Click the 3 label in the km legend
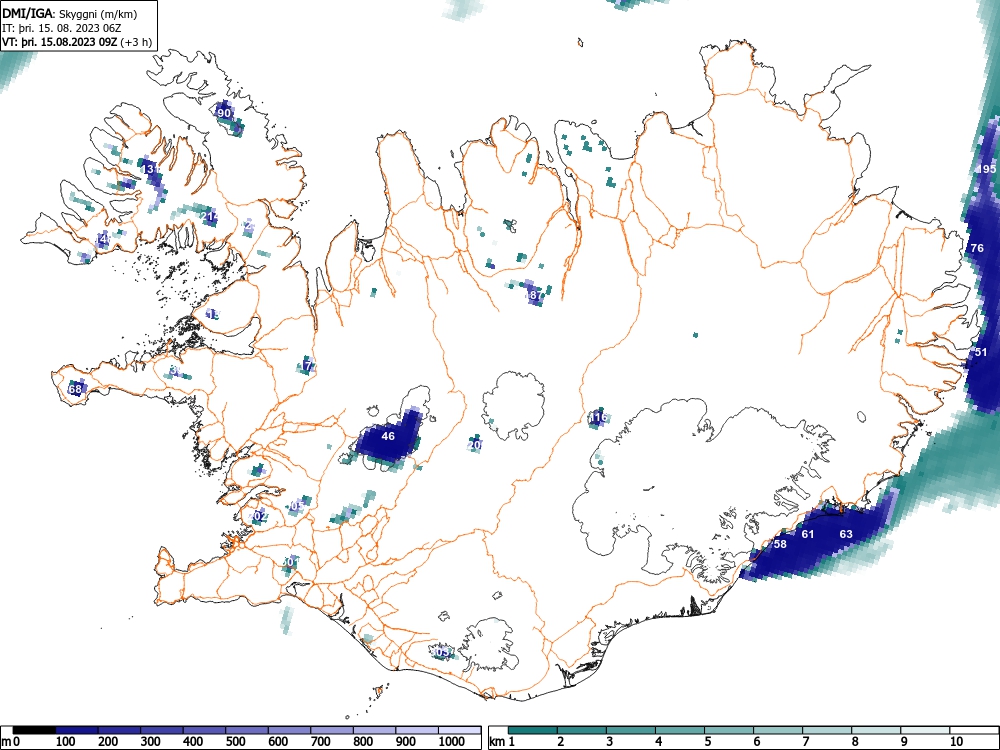The height and width of the screenshot is (750, 1000). (610, 742)
